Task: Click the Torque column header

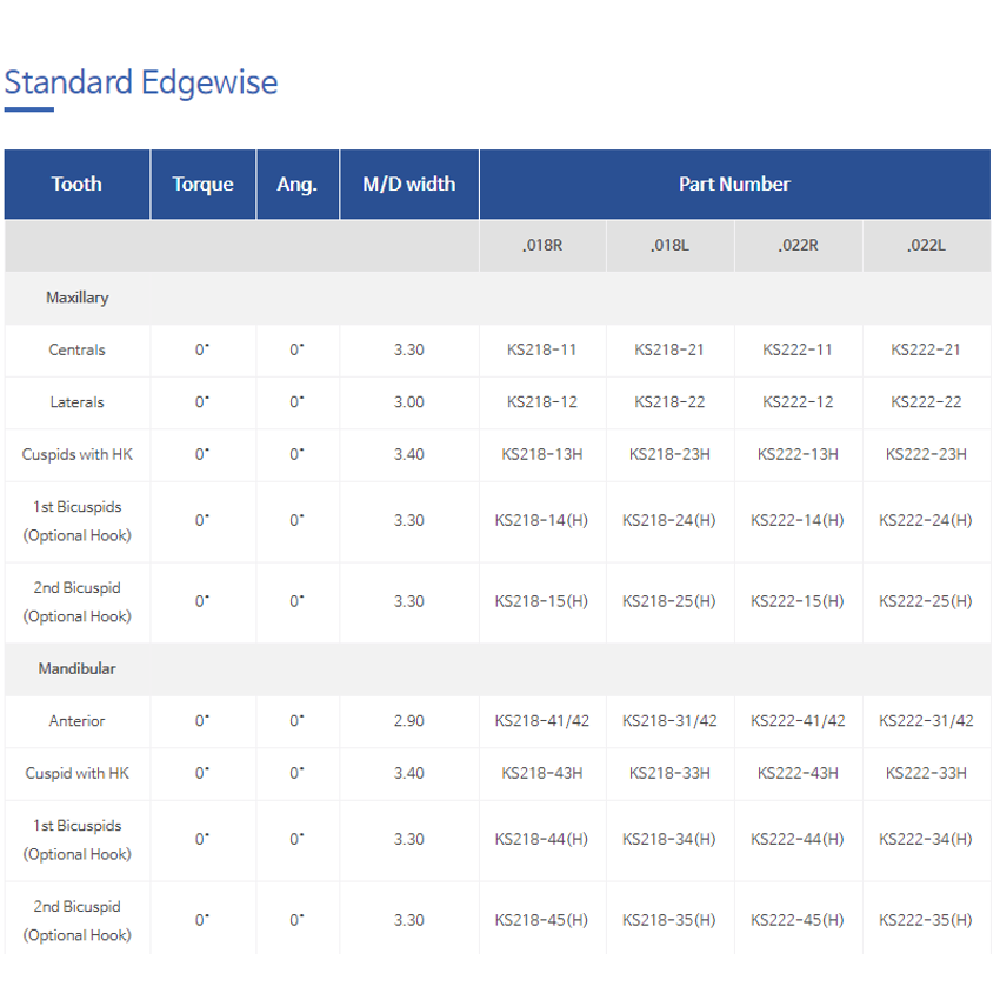Action: [203, 184]
